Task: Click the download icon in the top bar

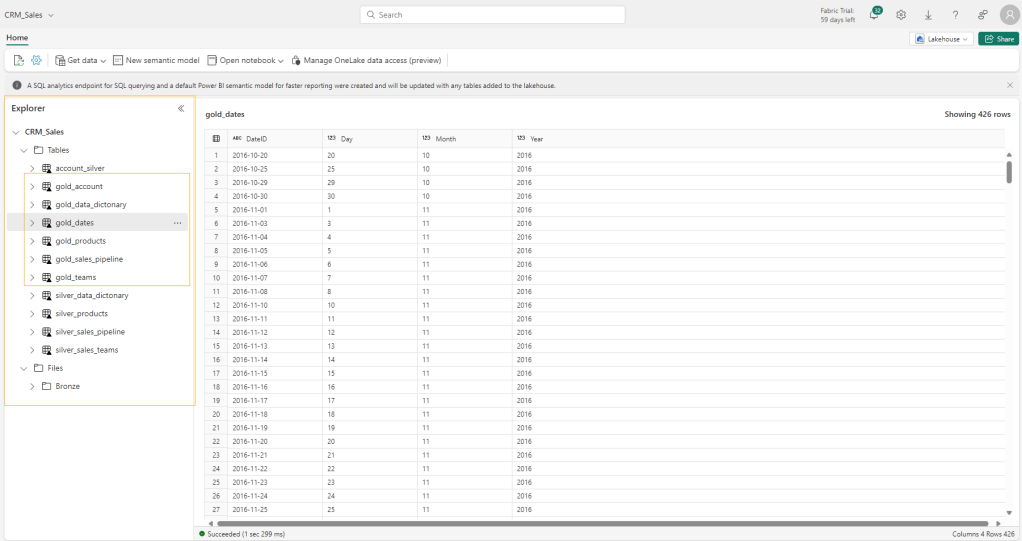Action: 928,15
